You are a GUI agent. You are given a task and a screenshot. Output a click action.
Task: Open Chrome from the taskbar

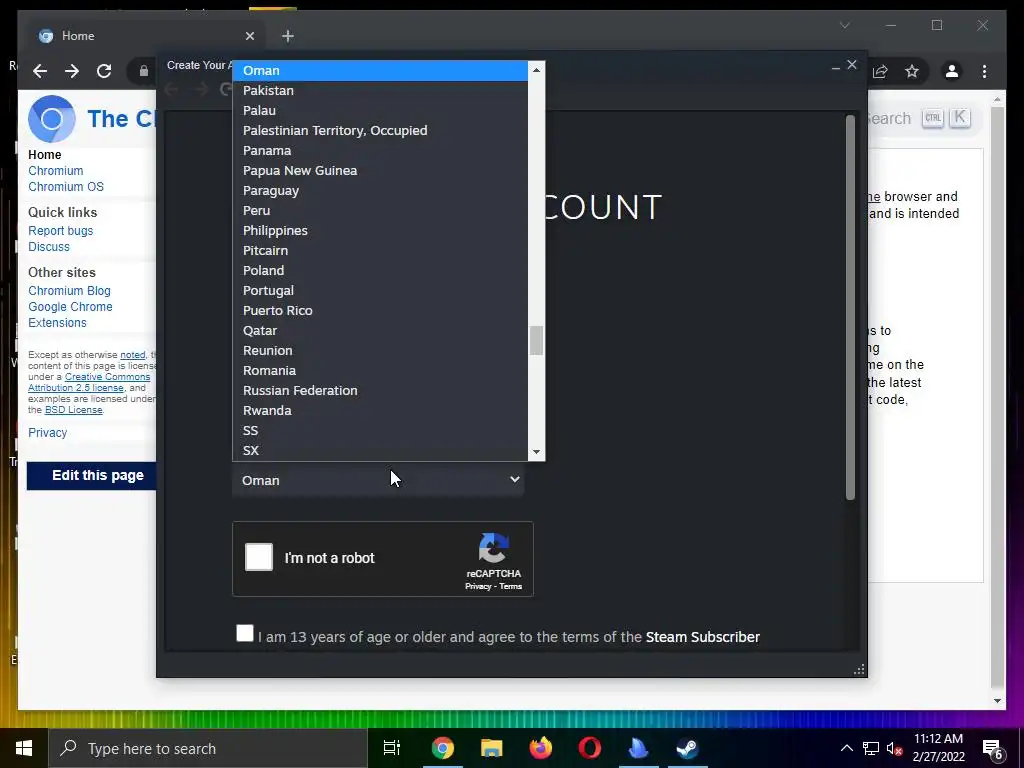point(443,748)
